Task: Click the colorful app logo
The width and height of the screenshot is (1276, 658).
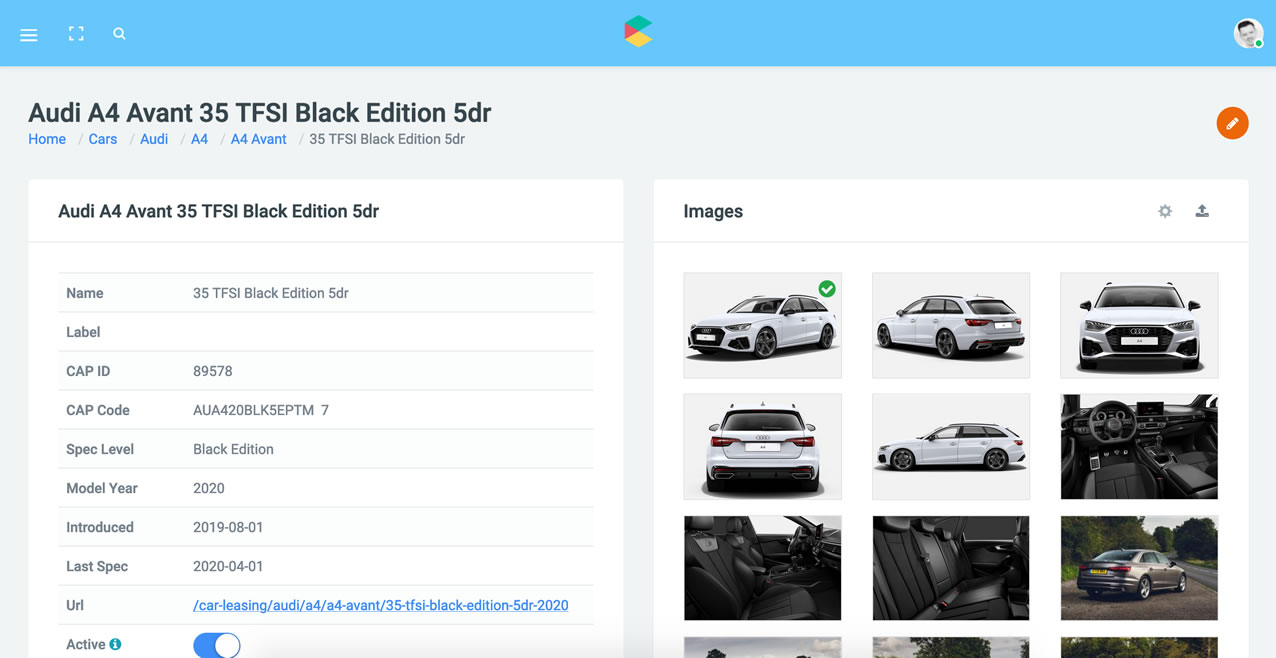Action: coord(638,32)
